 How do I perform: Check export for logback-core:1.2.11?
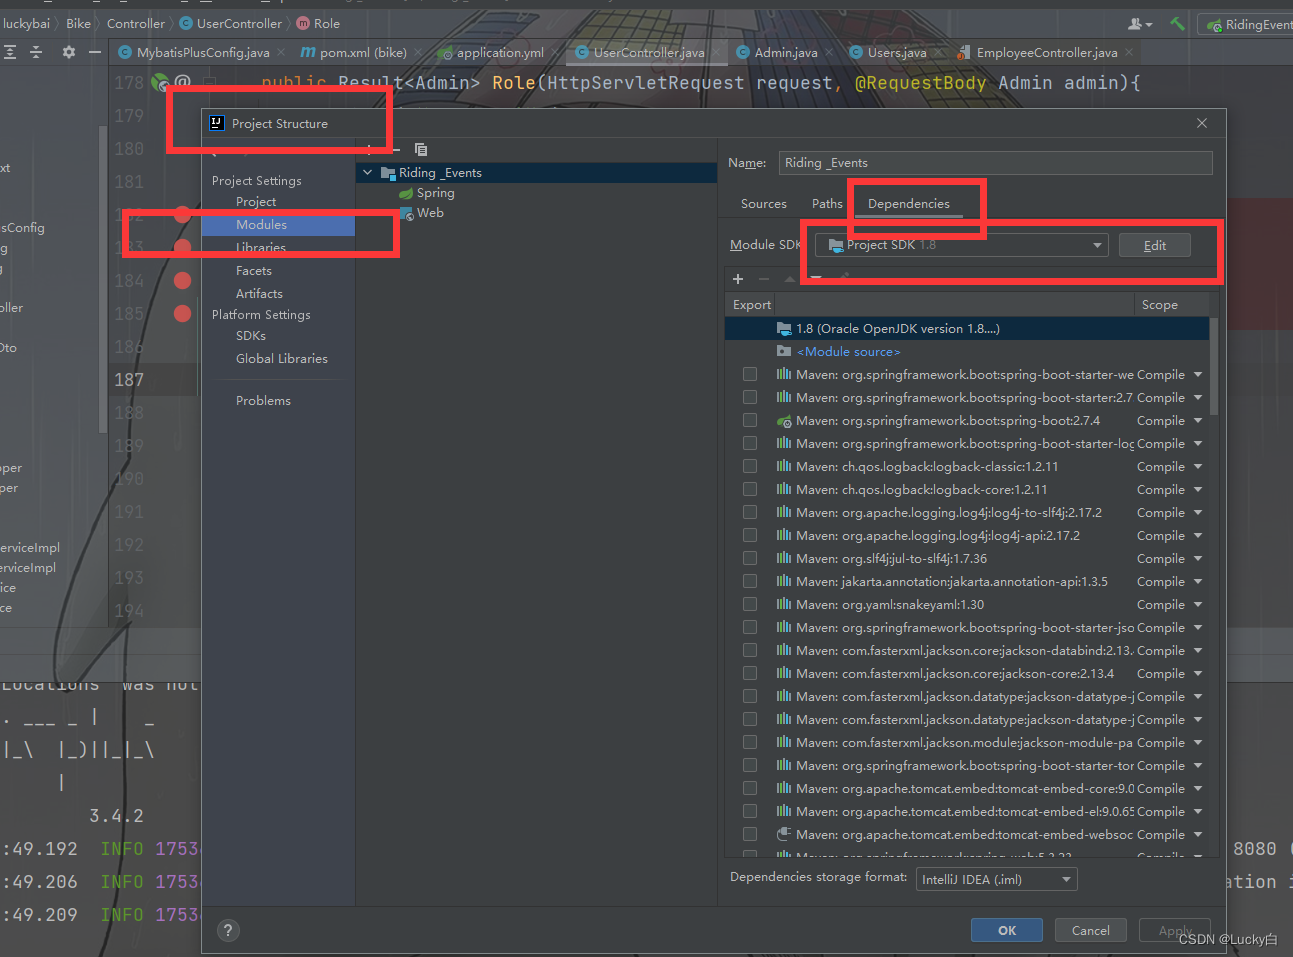(750, 490)
